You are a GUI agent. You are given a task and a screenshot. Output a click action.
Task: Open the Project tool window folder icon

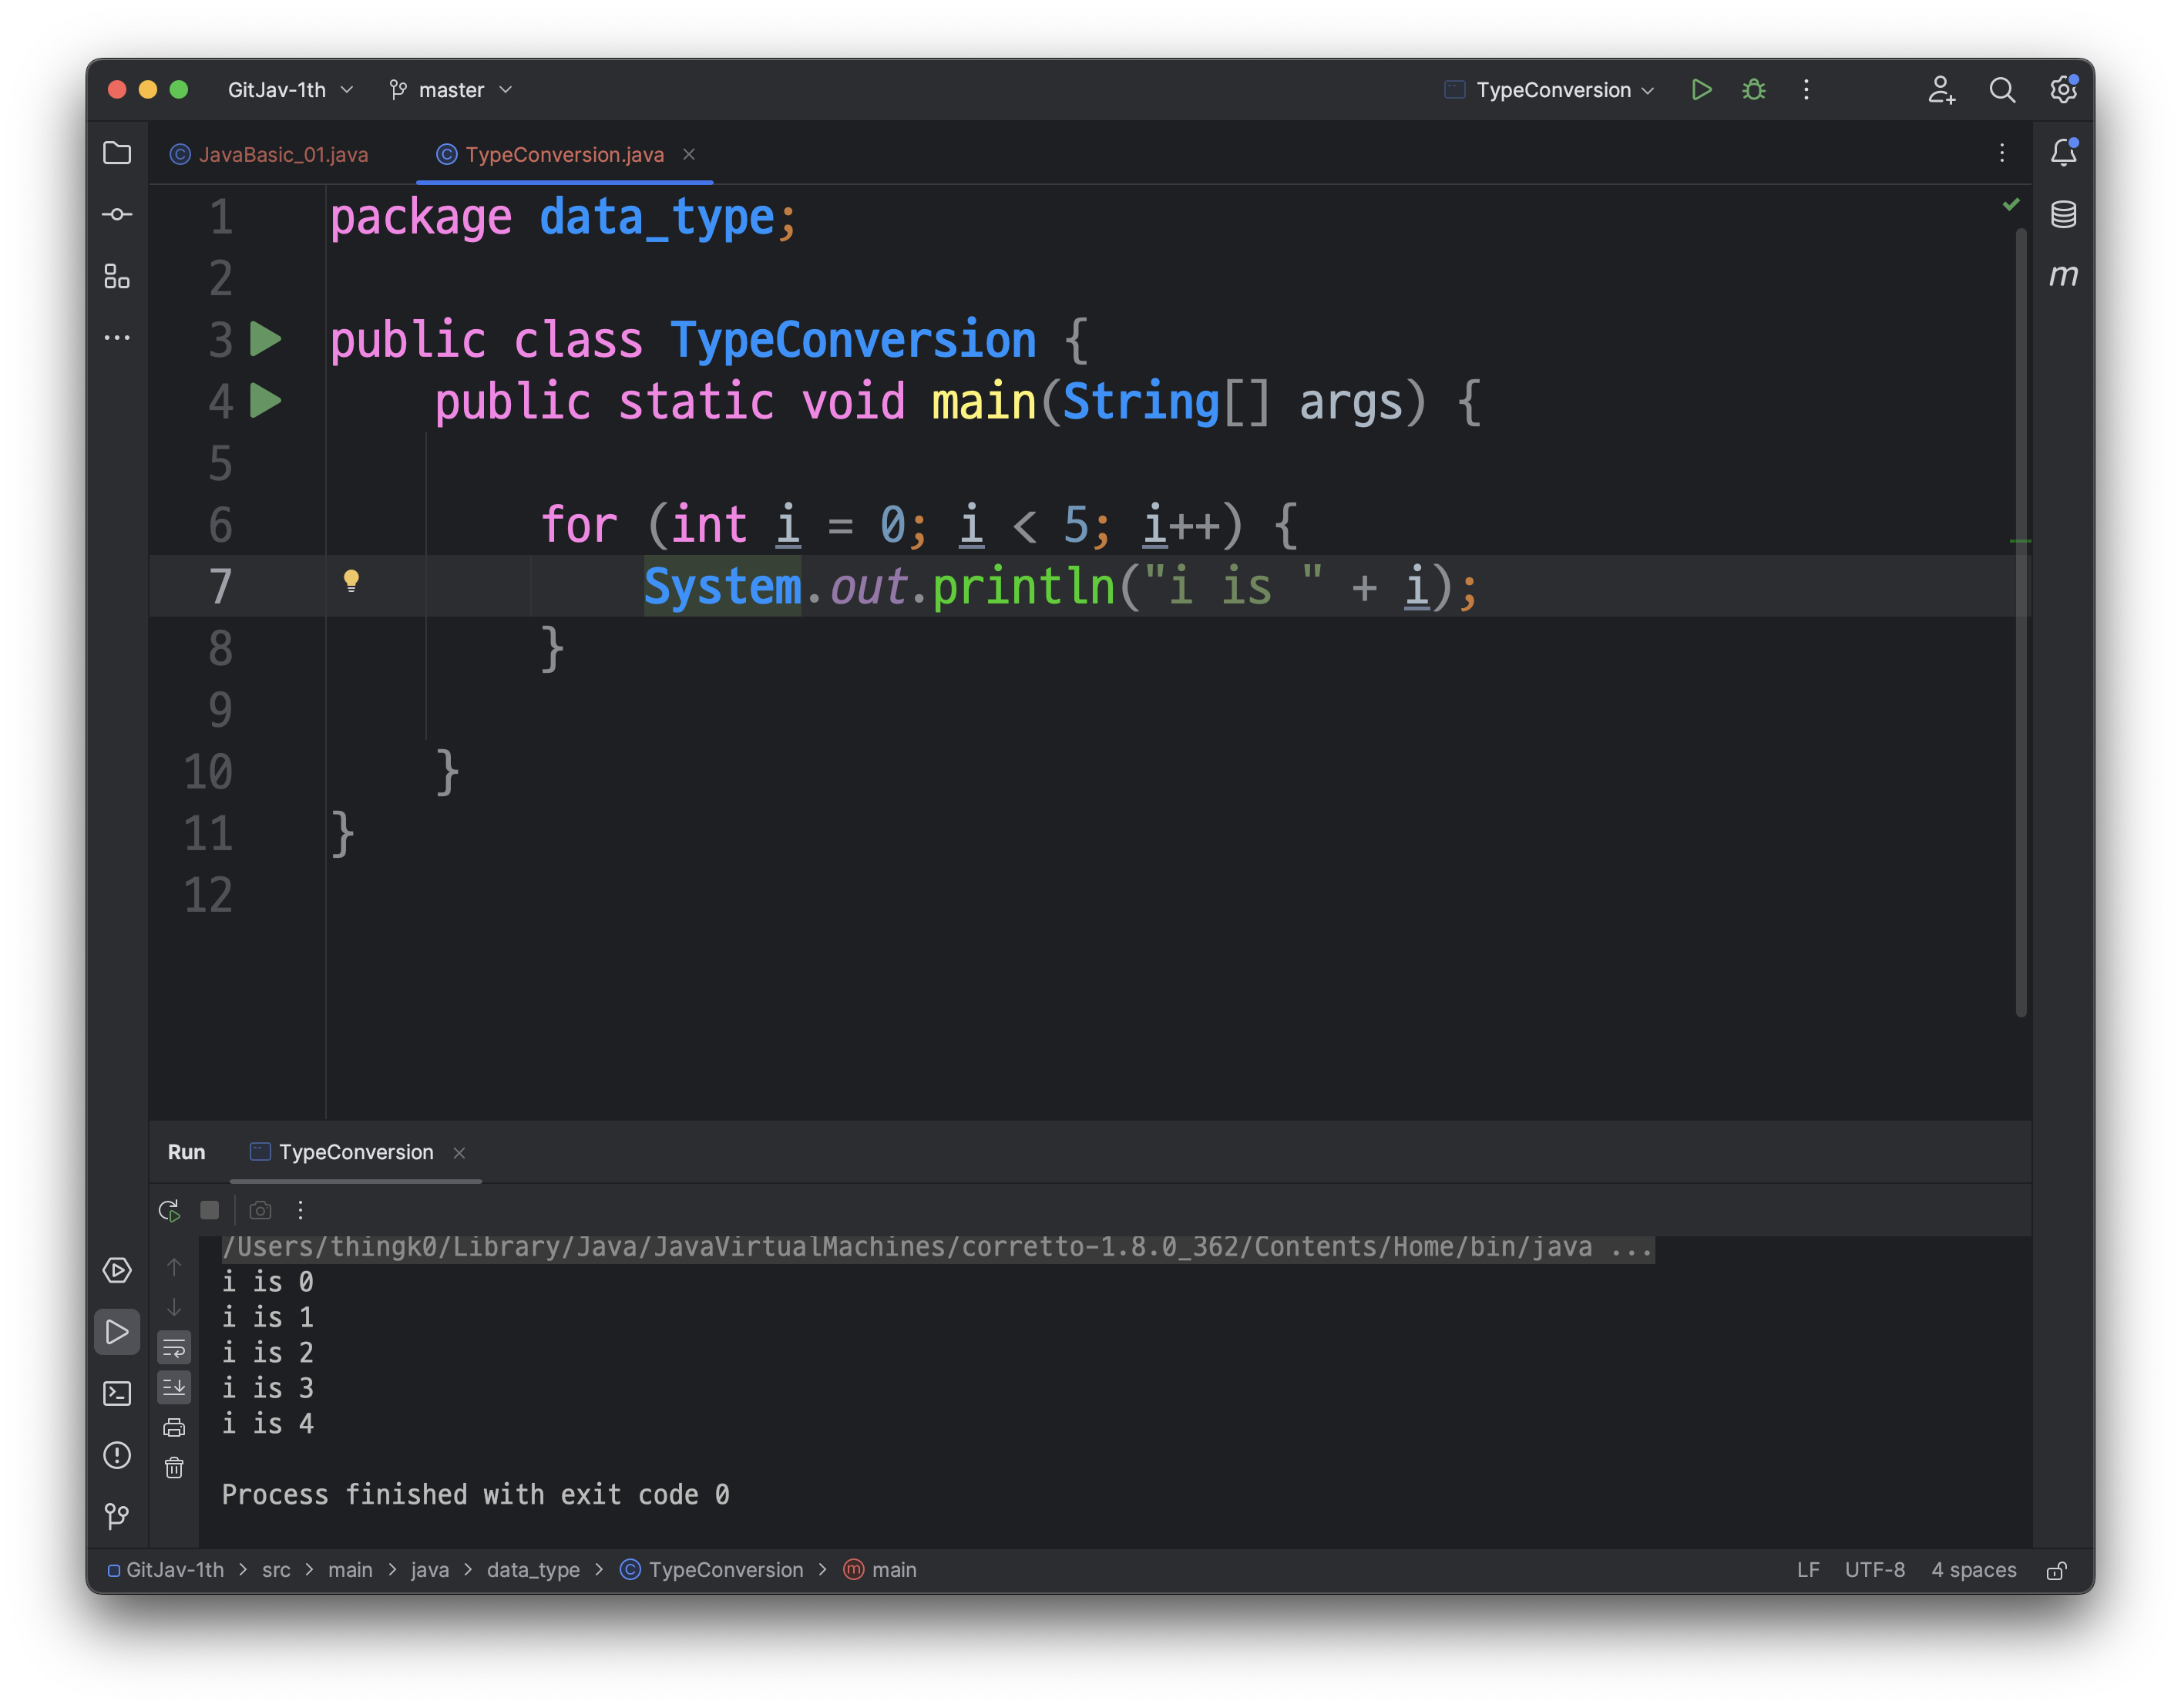click(117, 153)
